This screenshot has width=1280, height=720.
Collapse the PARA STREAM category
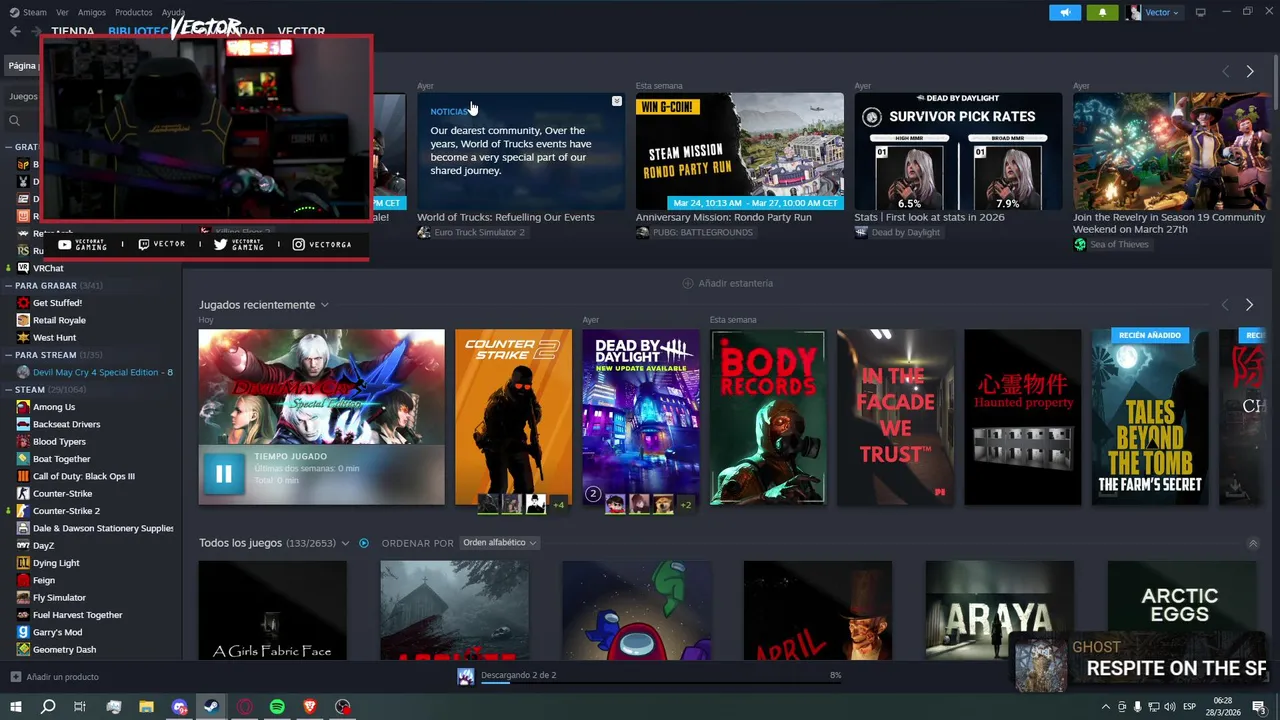9,355
